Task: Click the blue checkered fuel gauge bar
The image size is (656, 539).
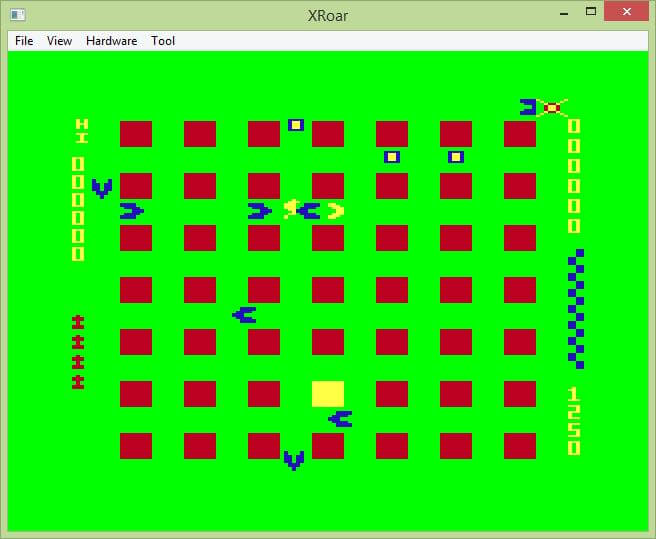Action: (x=576, y=309)
